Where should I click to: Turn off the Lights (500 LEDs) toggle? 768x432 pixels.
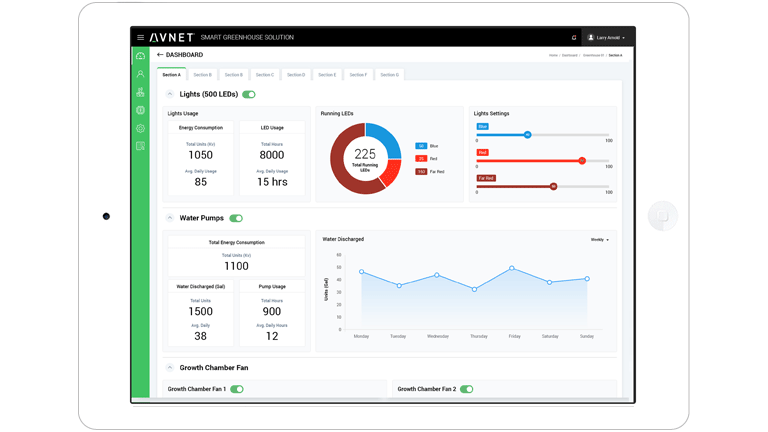pos(249,95)
